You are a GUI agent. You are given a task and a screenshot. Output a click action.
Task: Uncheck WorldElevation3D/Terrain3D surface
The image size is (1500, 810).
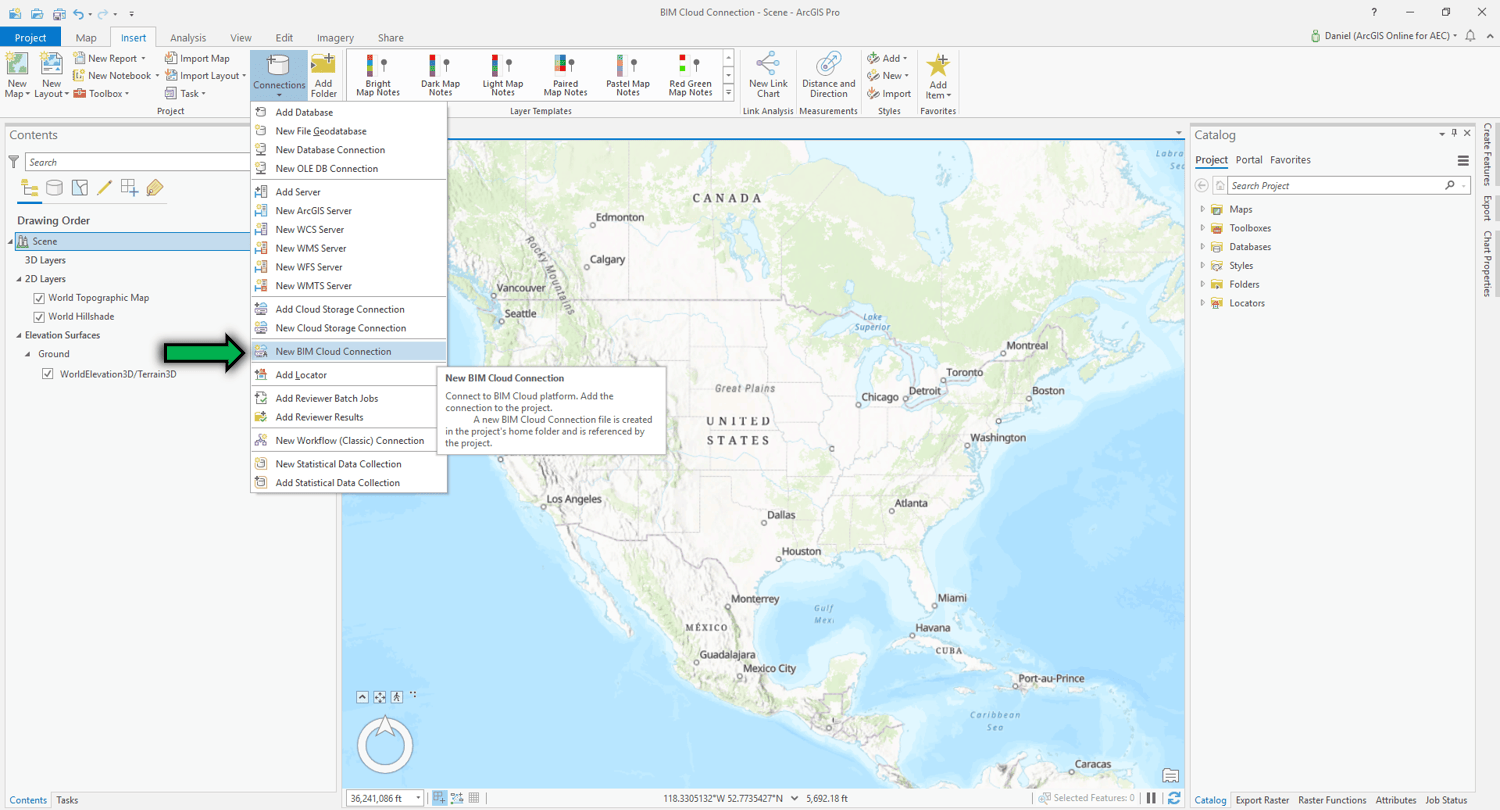coord(47,374)
